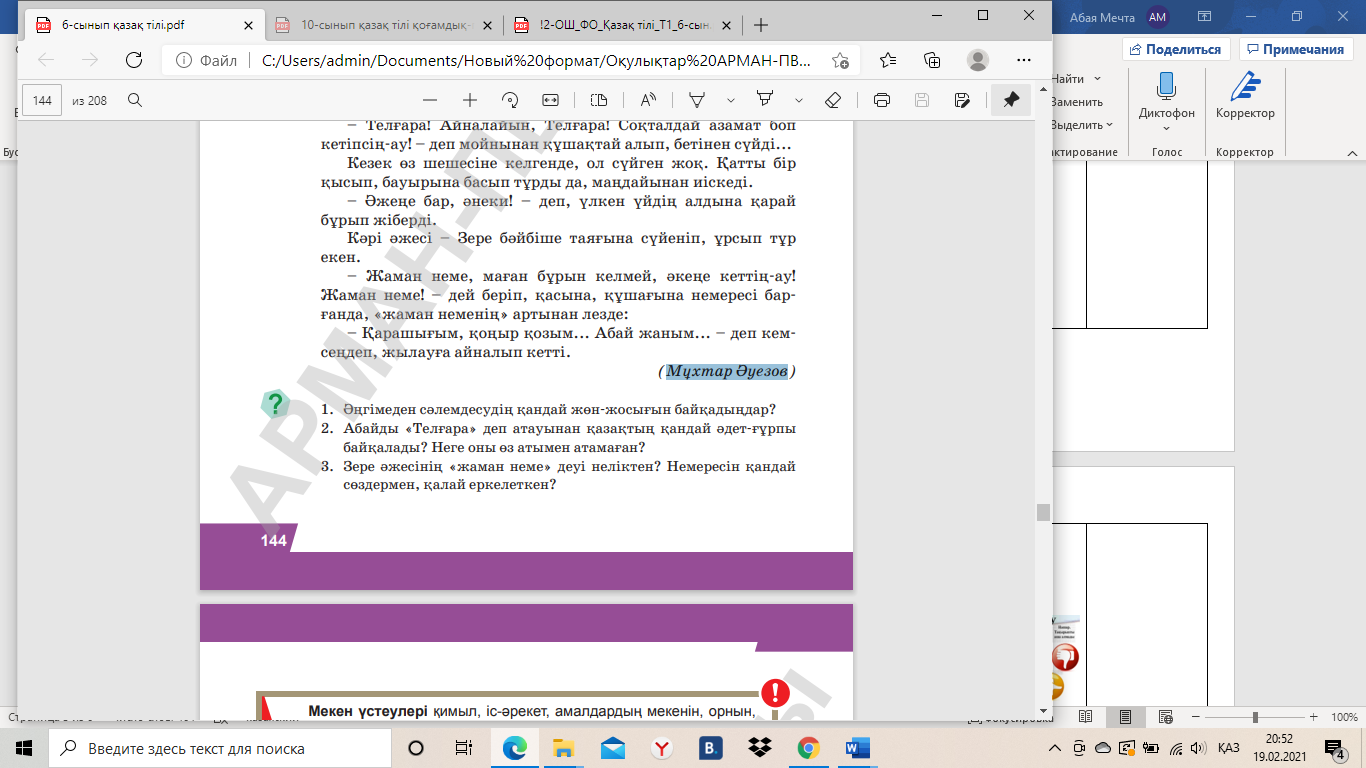1366x768 pixels.
Task: Click the PDF vertical scrollbar thumb
Action: [1043, 512]
